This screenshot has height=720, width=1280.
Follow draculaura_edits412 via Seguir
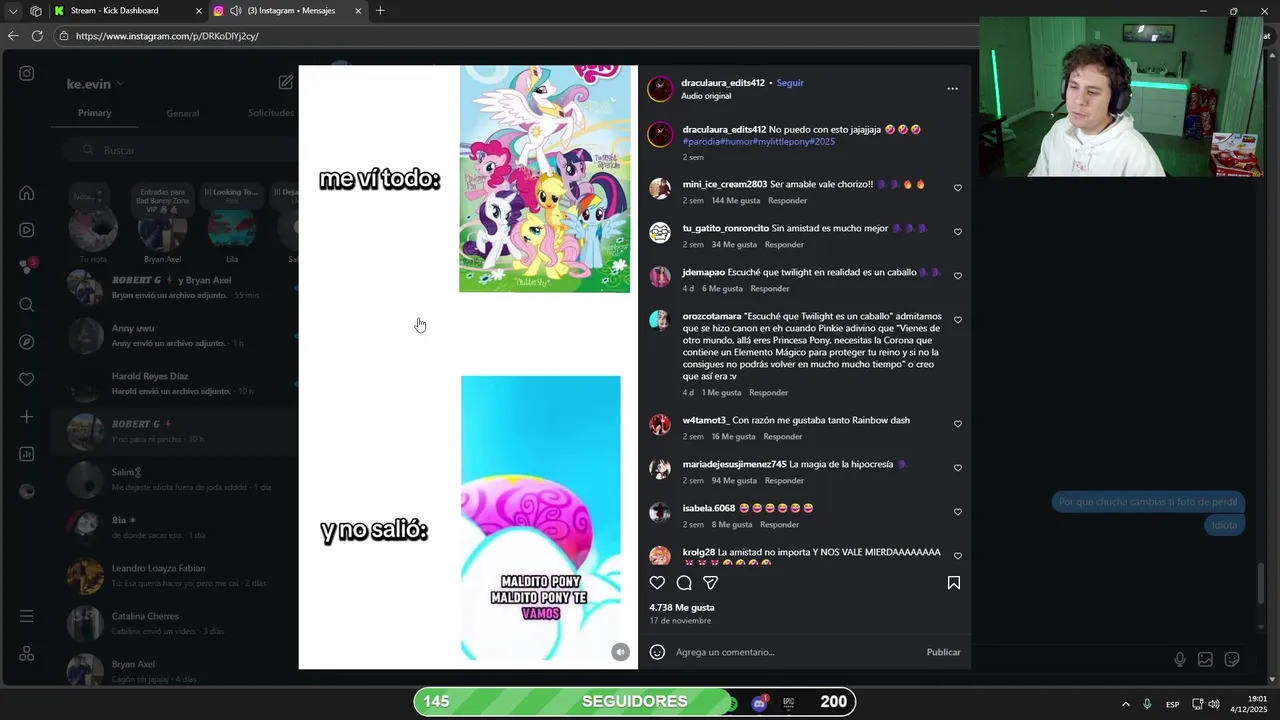[x=790, y=83]
